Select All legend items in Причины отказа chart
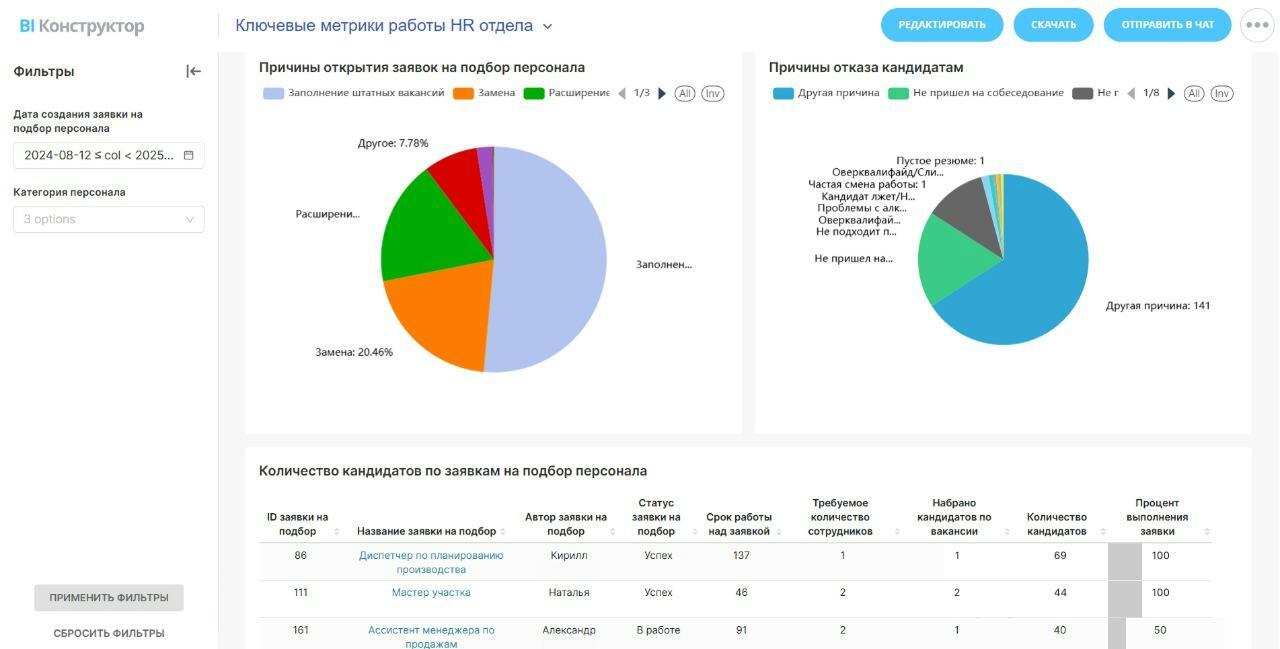This screenshot has height=649, width=1280. [1193, 93]
